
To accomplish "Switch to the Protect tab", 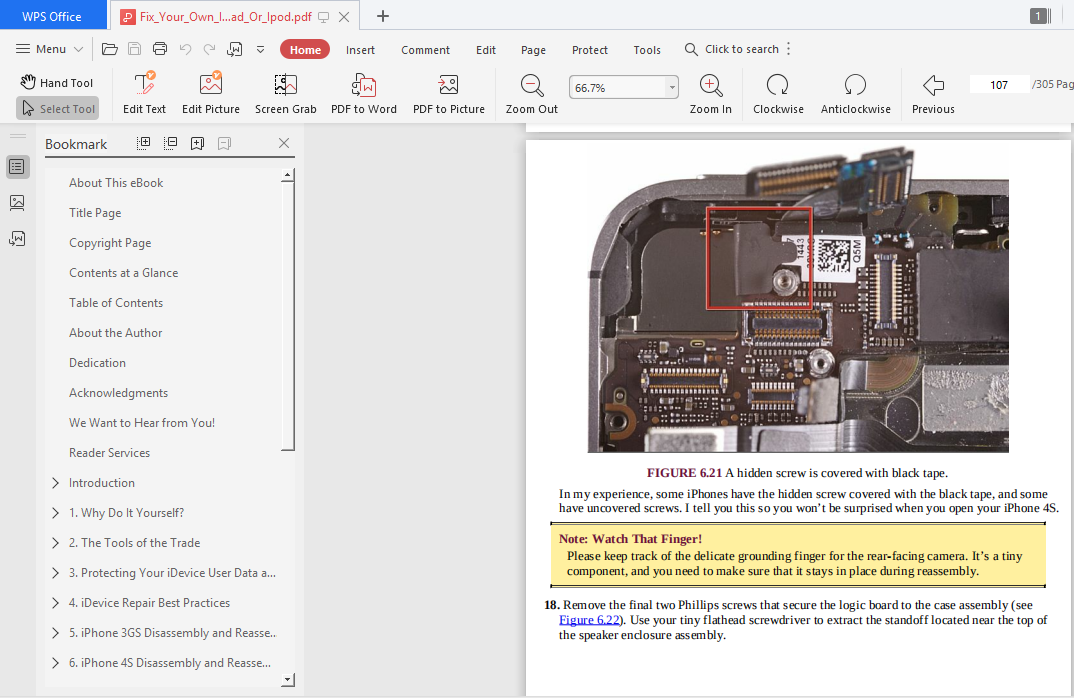I will point(590,50).
